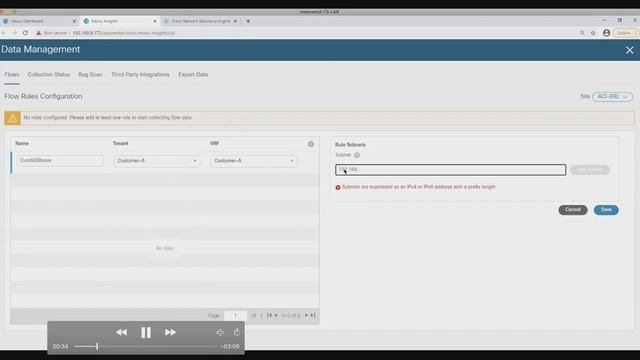The height and width of the screenshot is (360, 640).
Task: Open the Site ACI-ERL dropdown
Action: [x=612, y=97]
